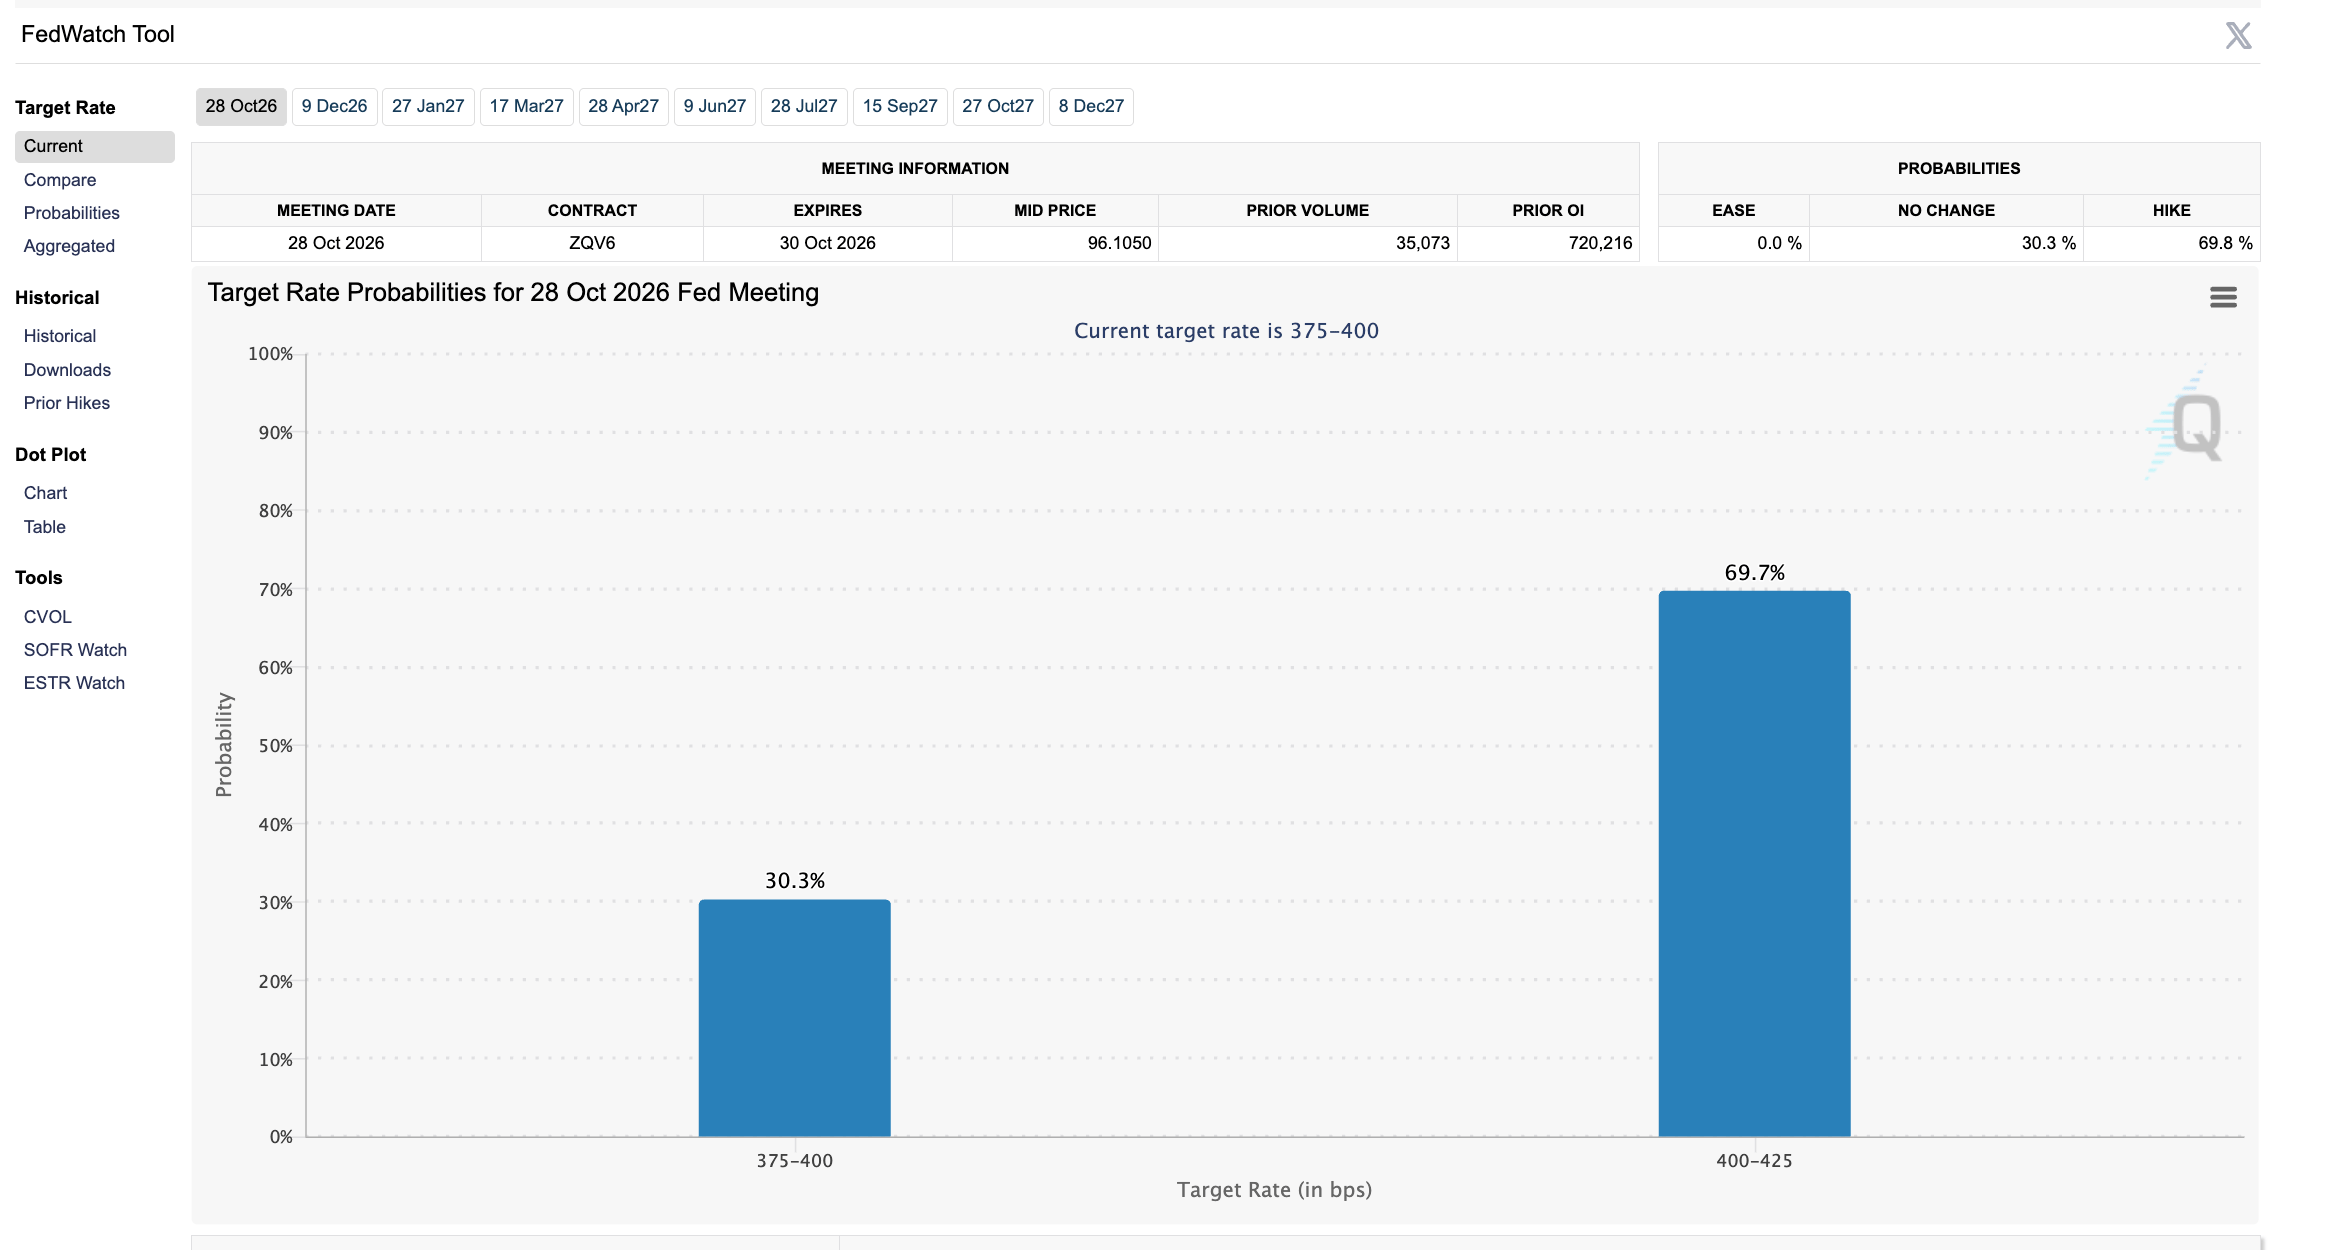Click the 375-400 x-axis label
This screenshot has width=2340, height=1250.
794,1161
